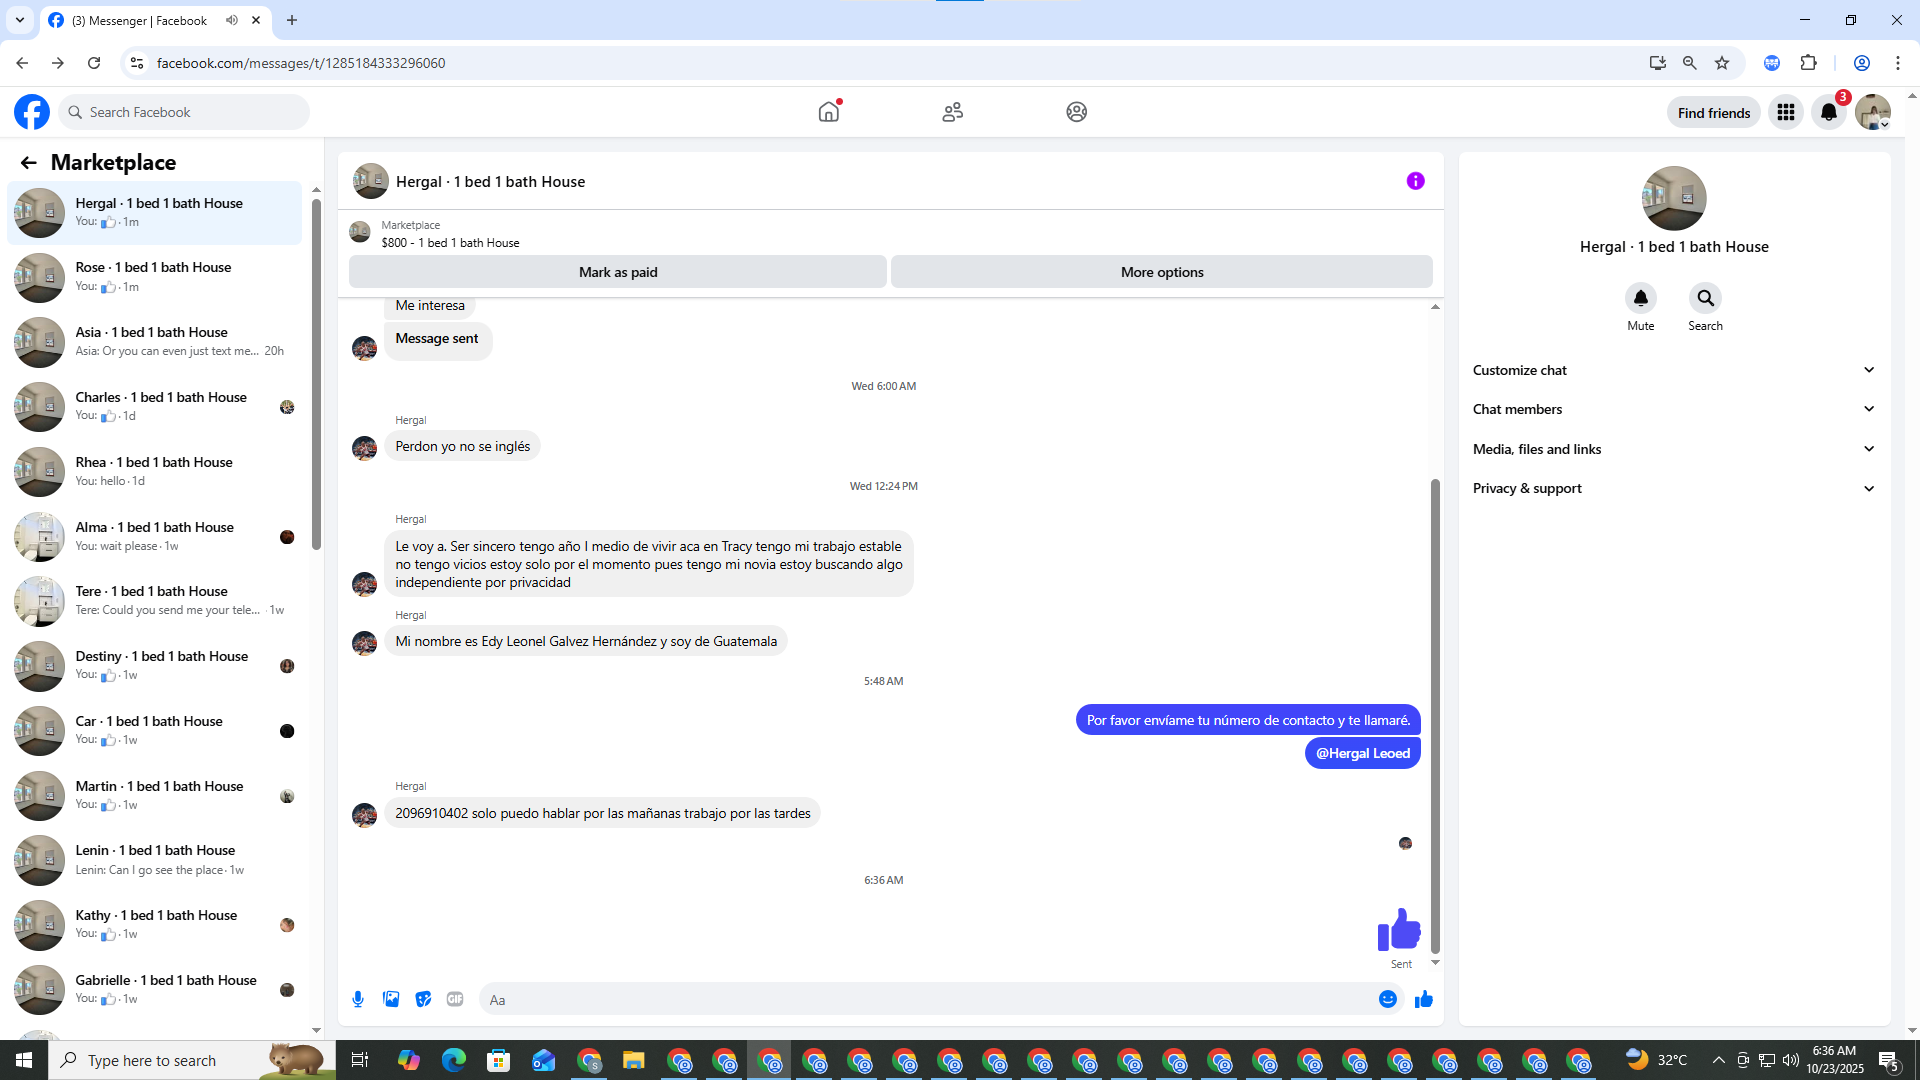Open conversation information purple icon
This screenshot has width=1920, height=1080.
(x=1415, y=181)
